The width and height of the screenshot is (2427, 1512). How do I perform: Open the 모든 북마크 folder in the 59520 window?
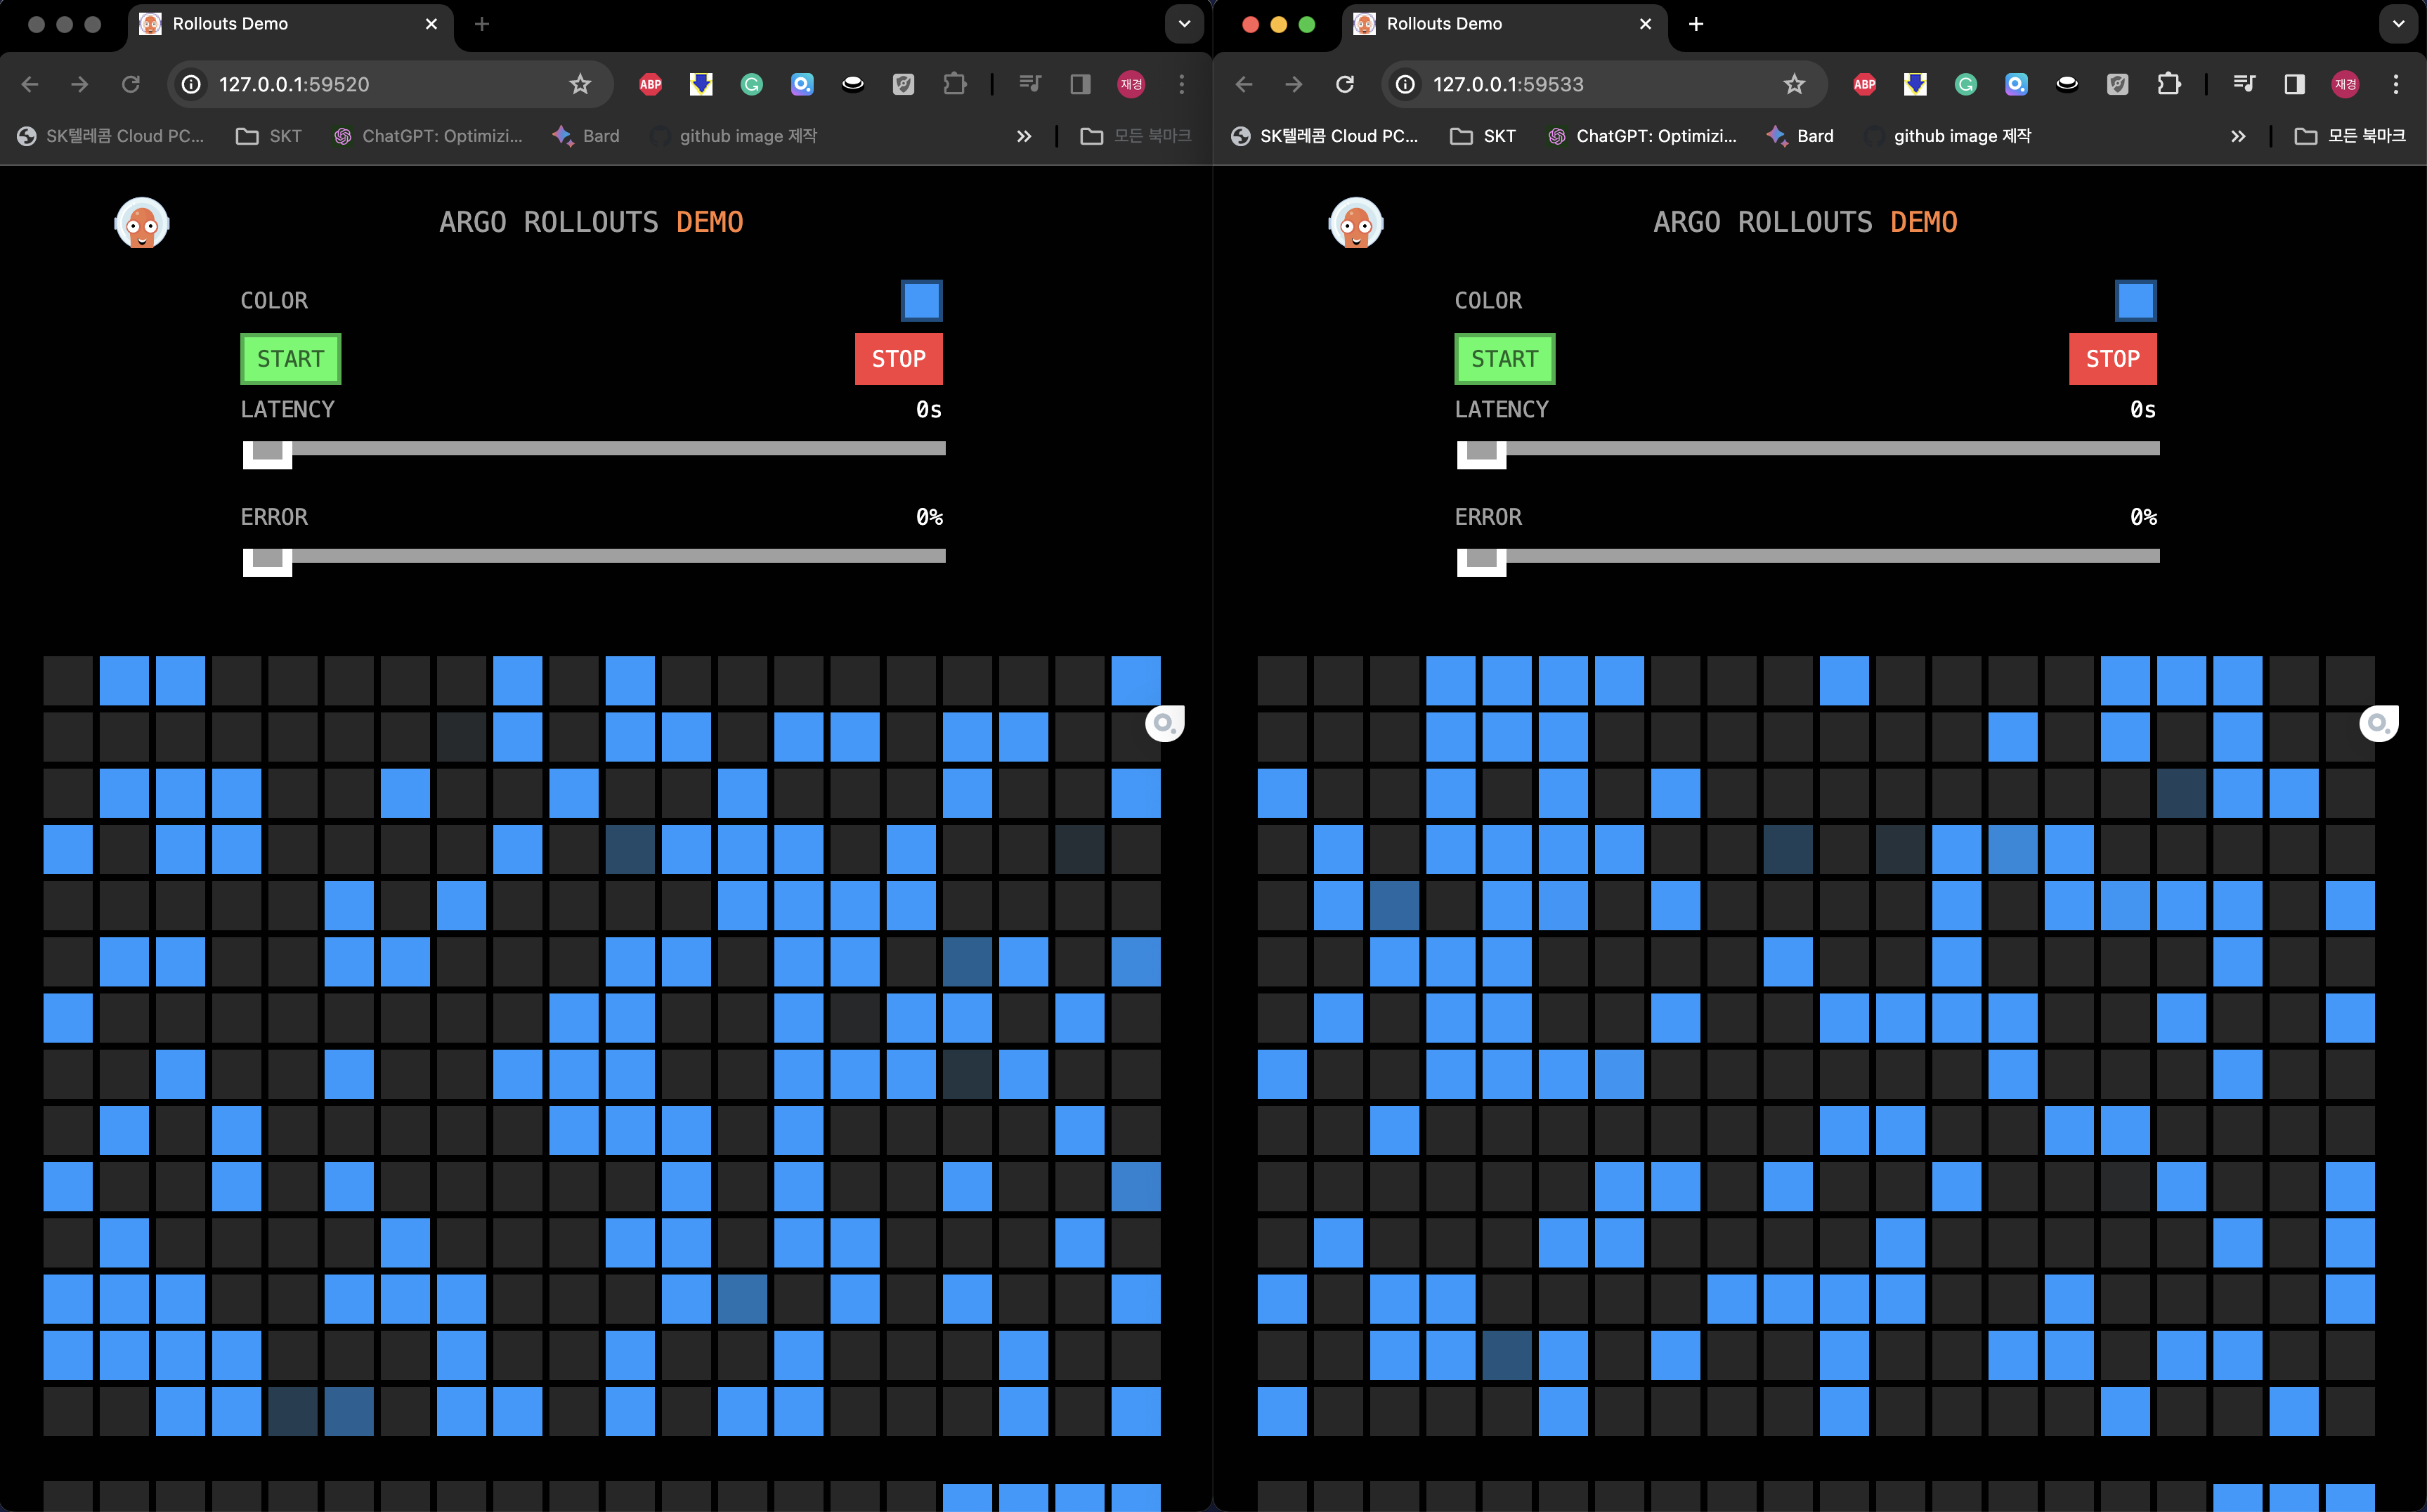pos(1136,136)
